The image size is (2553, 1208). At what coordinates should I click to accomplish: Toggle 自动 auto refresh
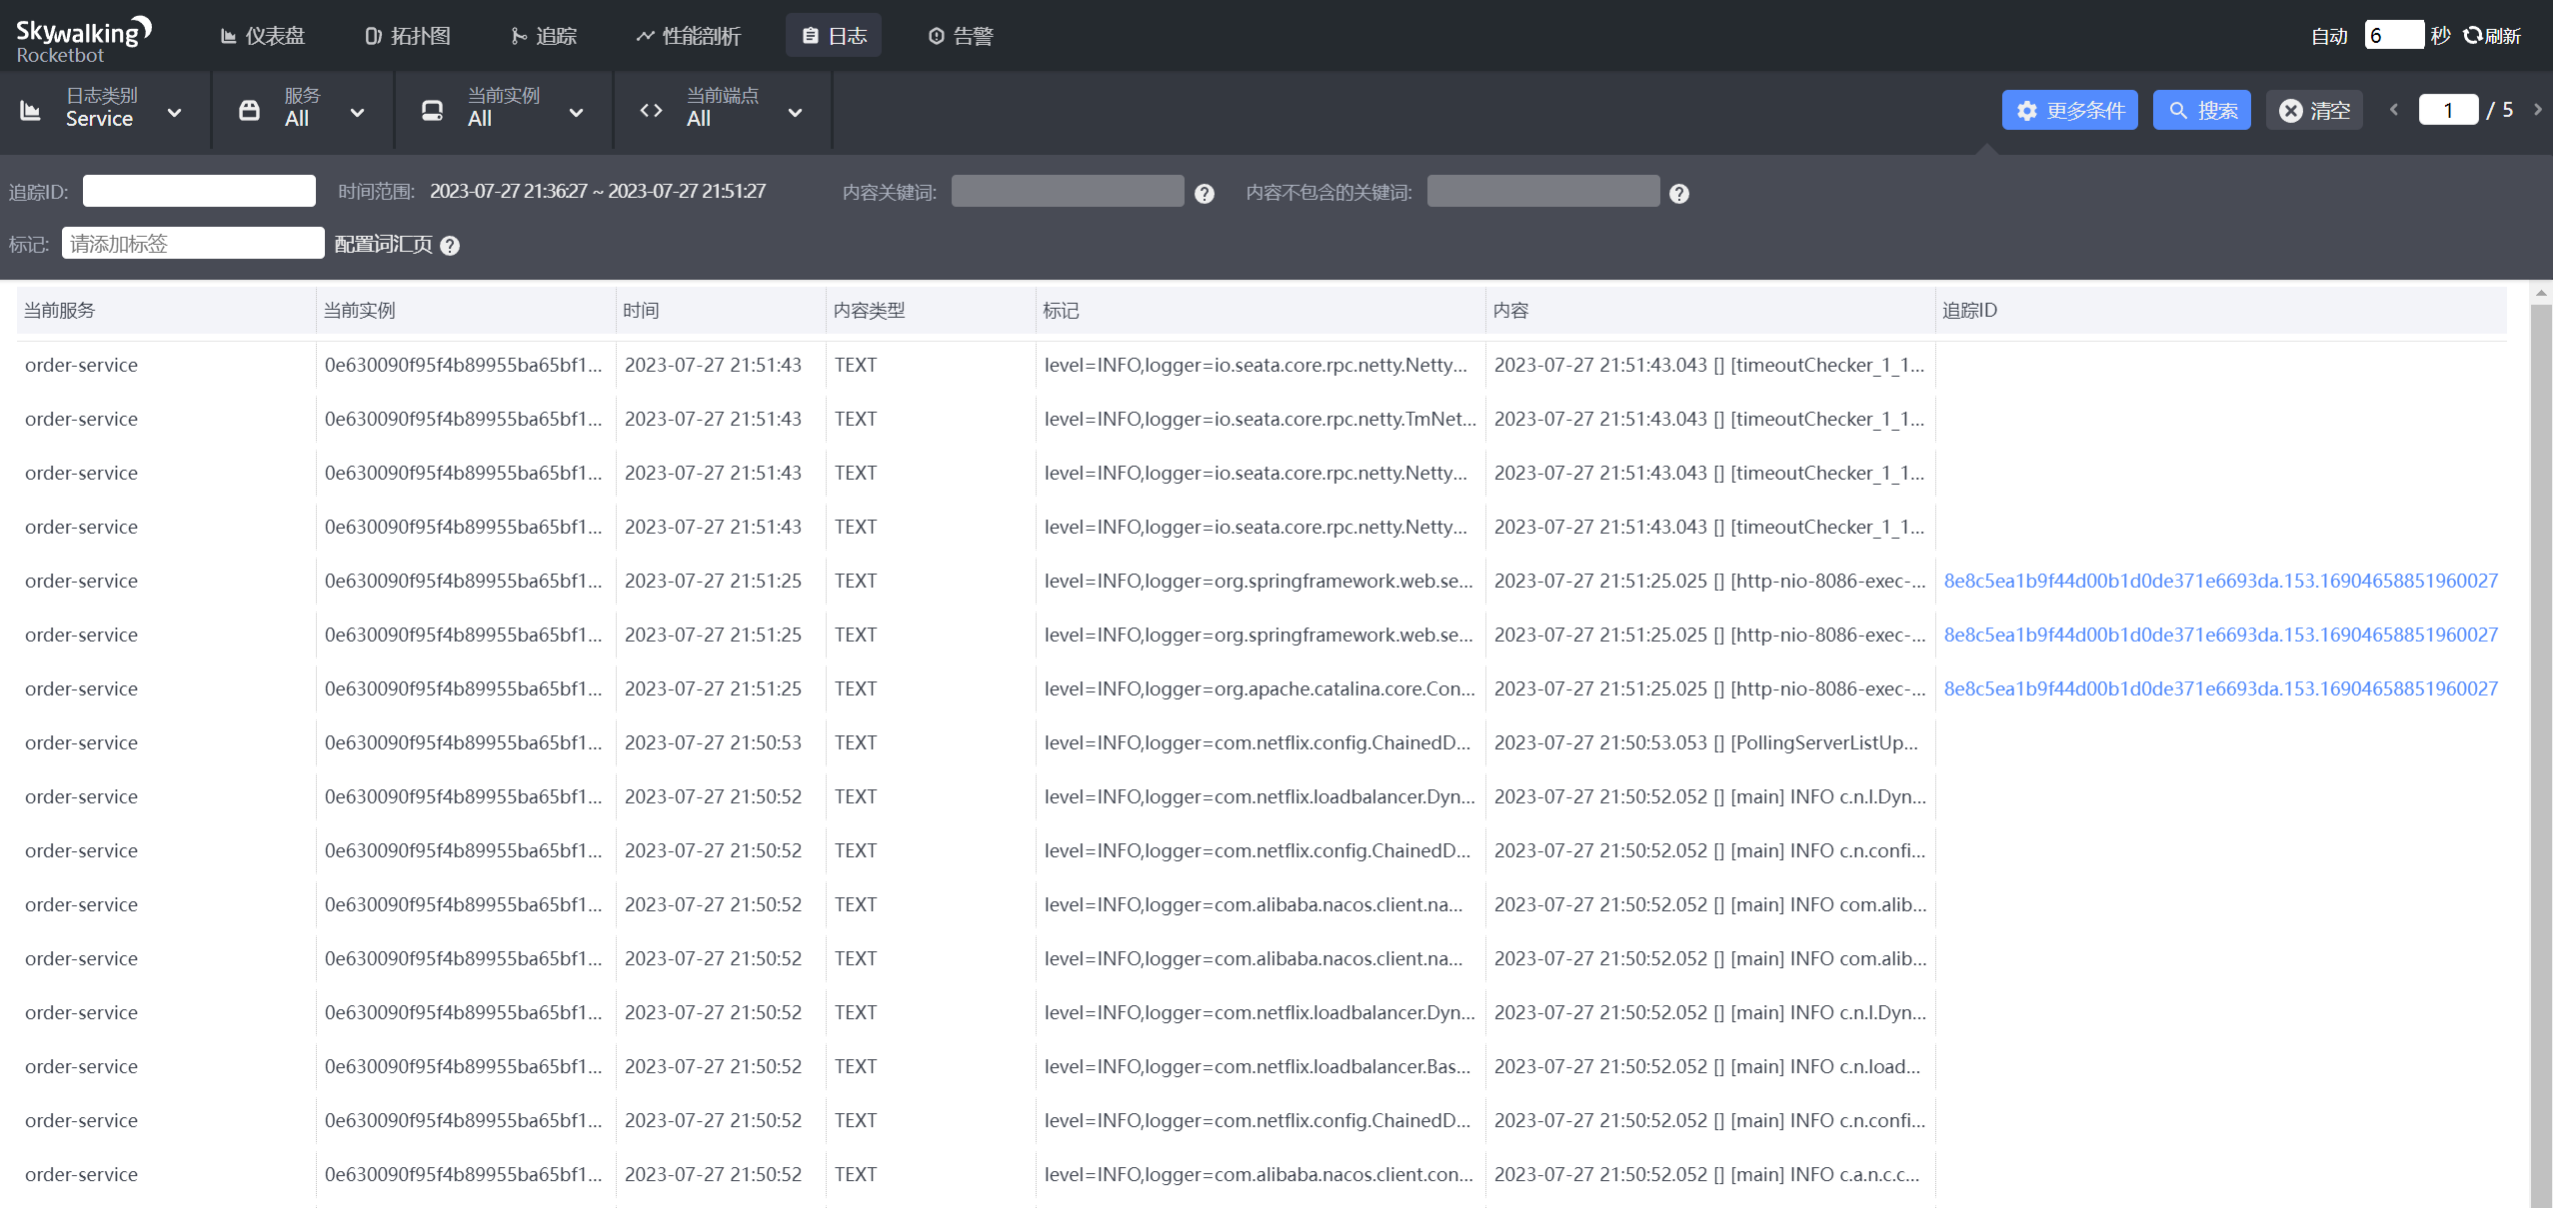tap(2328, 36)
